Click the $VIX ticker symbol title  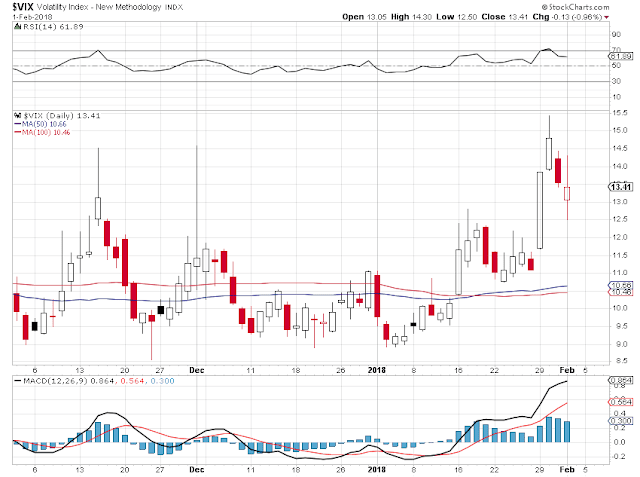23,7
